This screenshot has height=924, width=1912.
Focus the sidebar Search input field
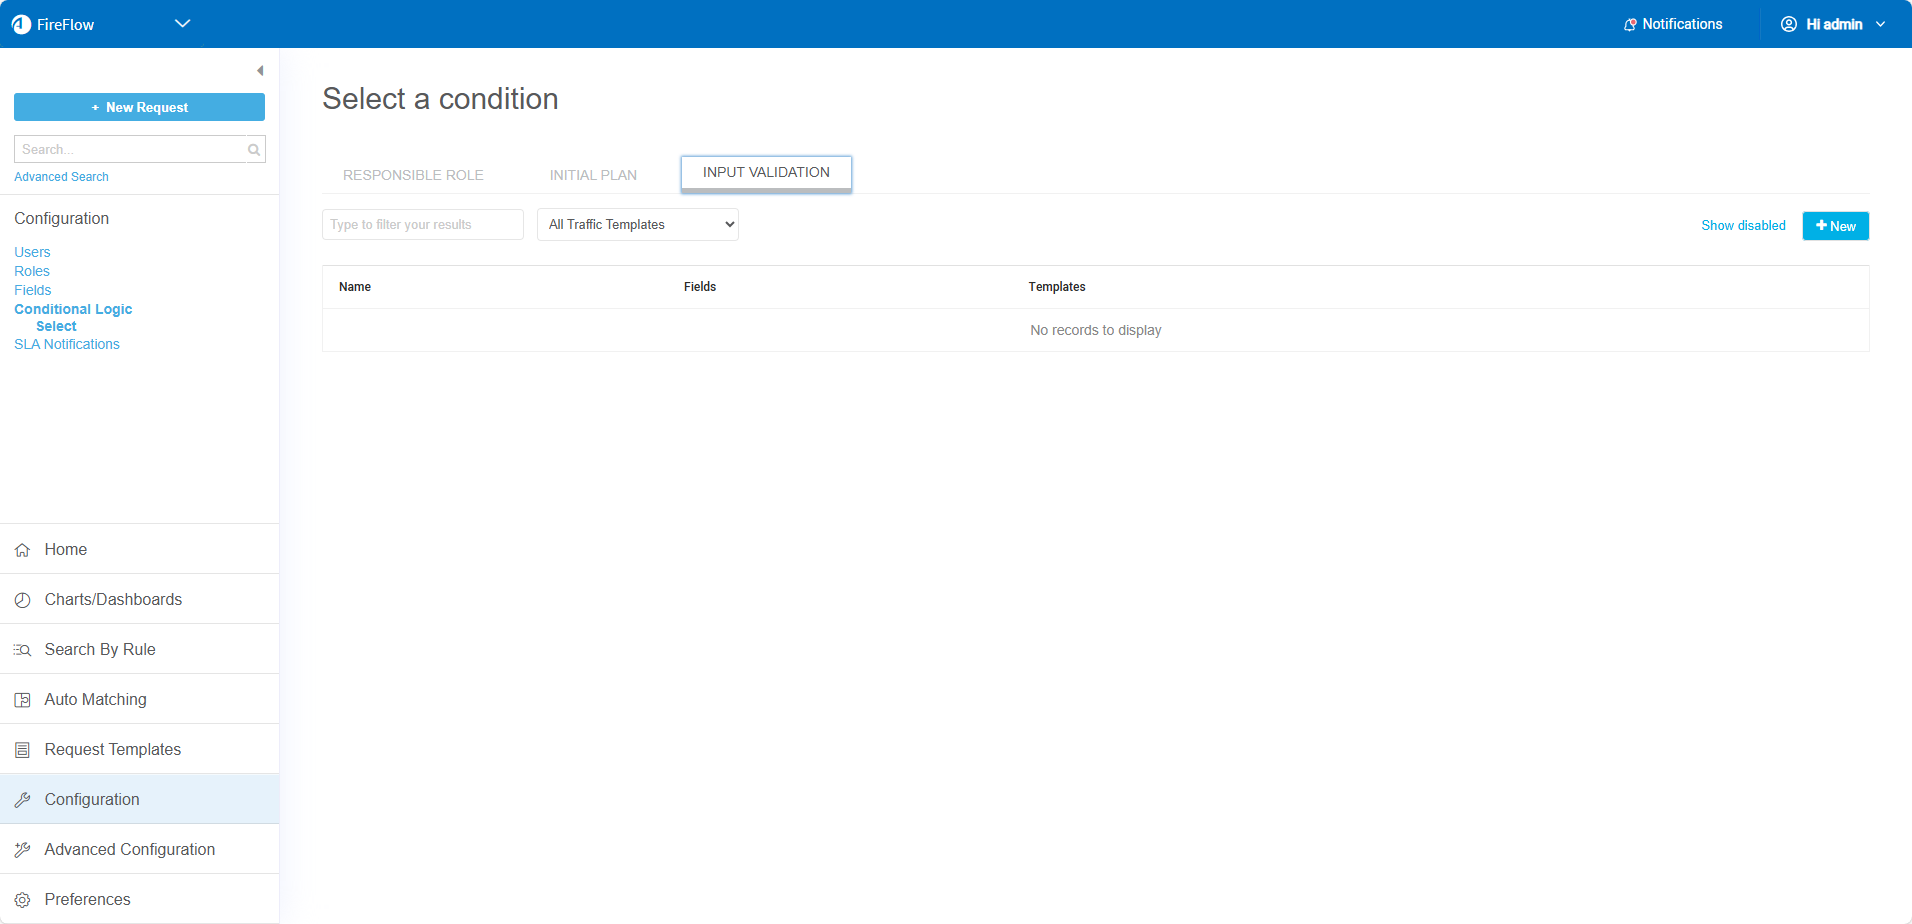(x=130, y=150)
